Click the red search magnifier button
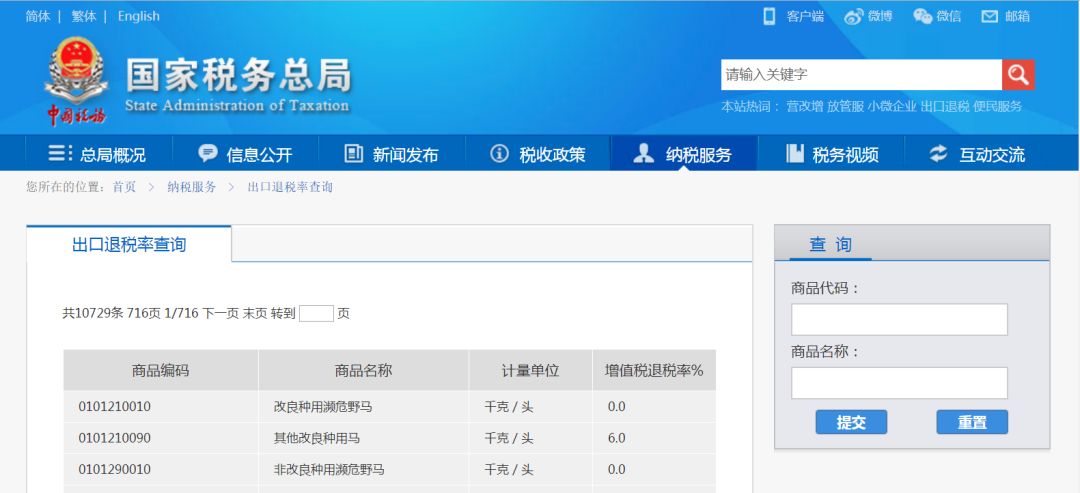The width and height of the screenshot is (1080, 493). pyautogui.click(x=1018, y=74)
